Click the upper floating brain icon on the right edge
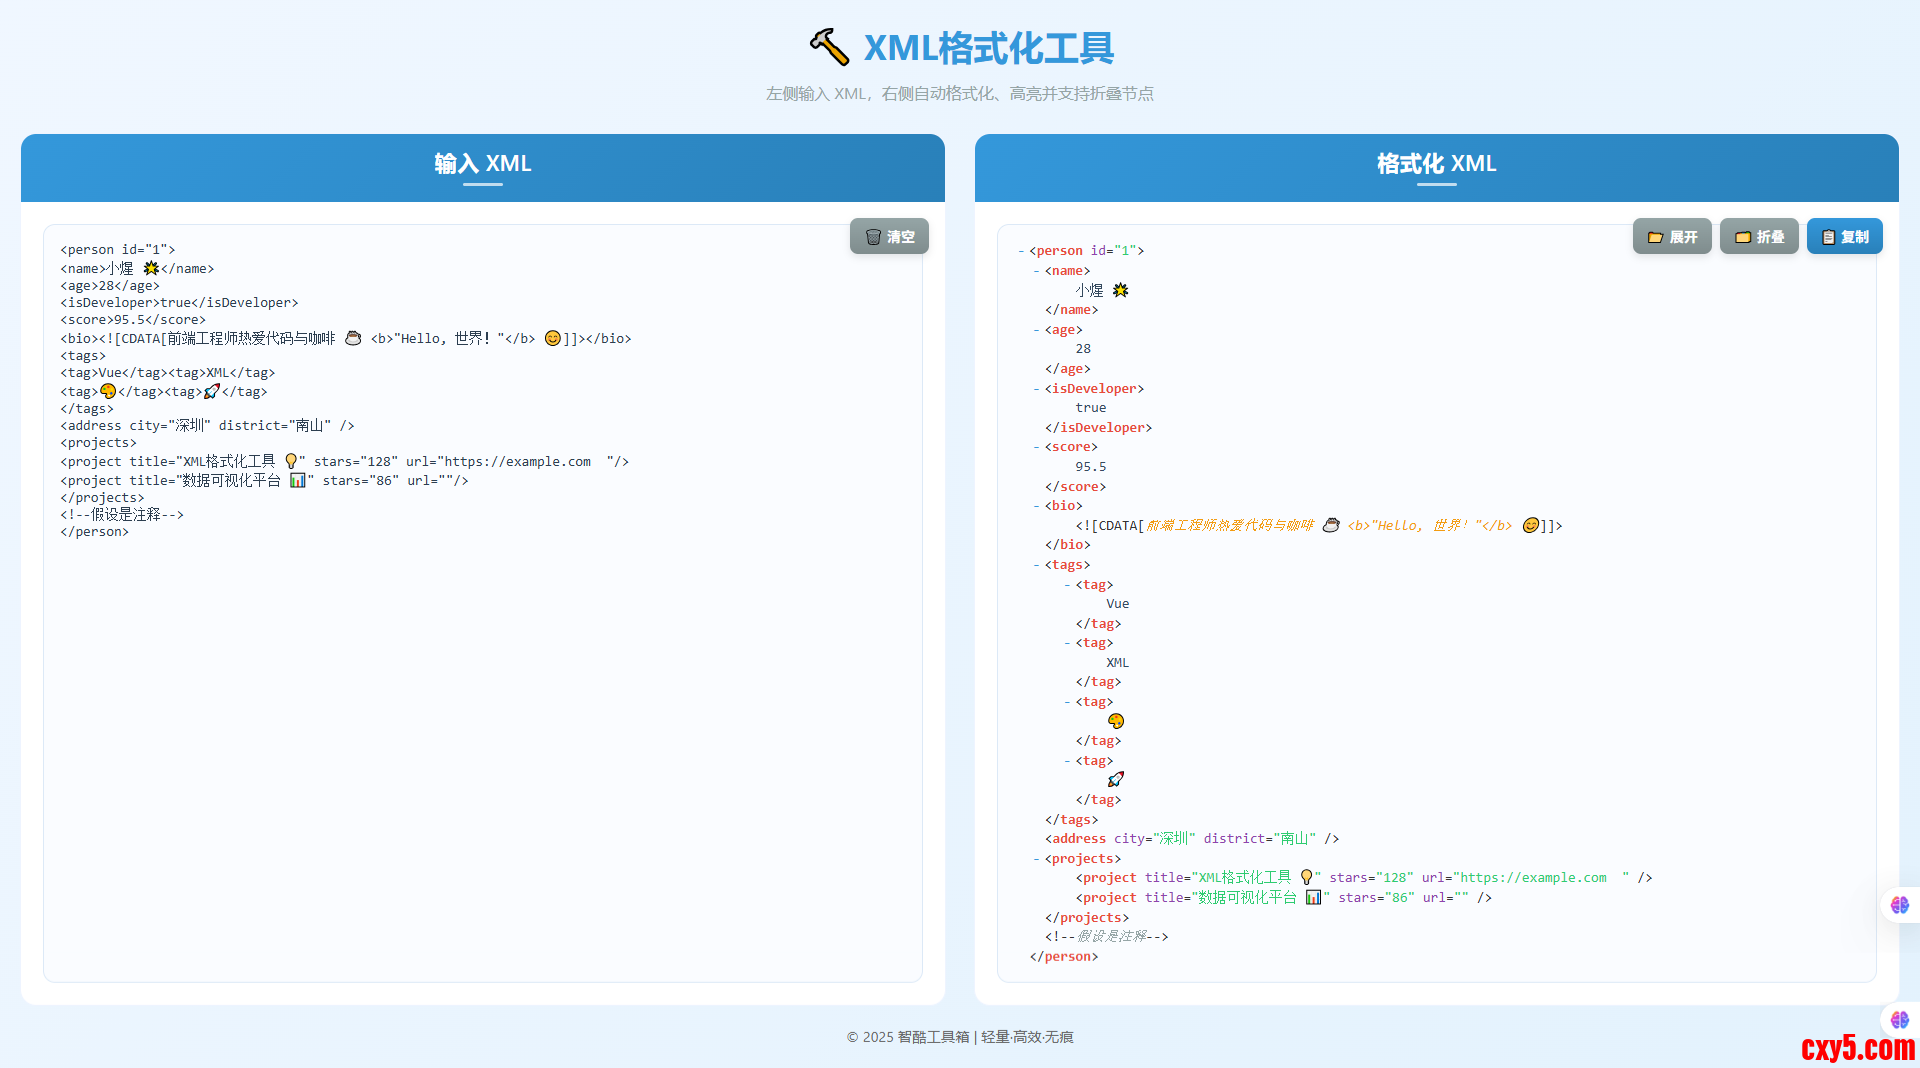The height and width of the screenshot is (1068, 1920). tap(1900, 905)
